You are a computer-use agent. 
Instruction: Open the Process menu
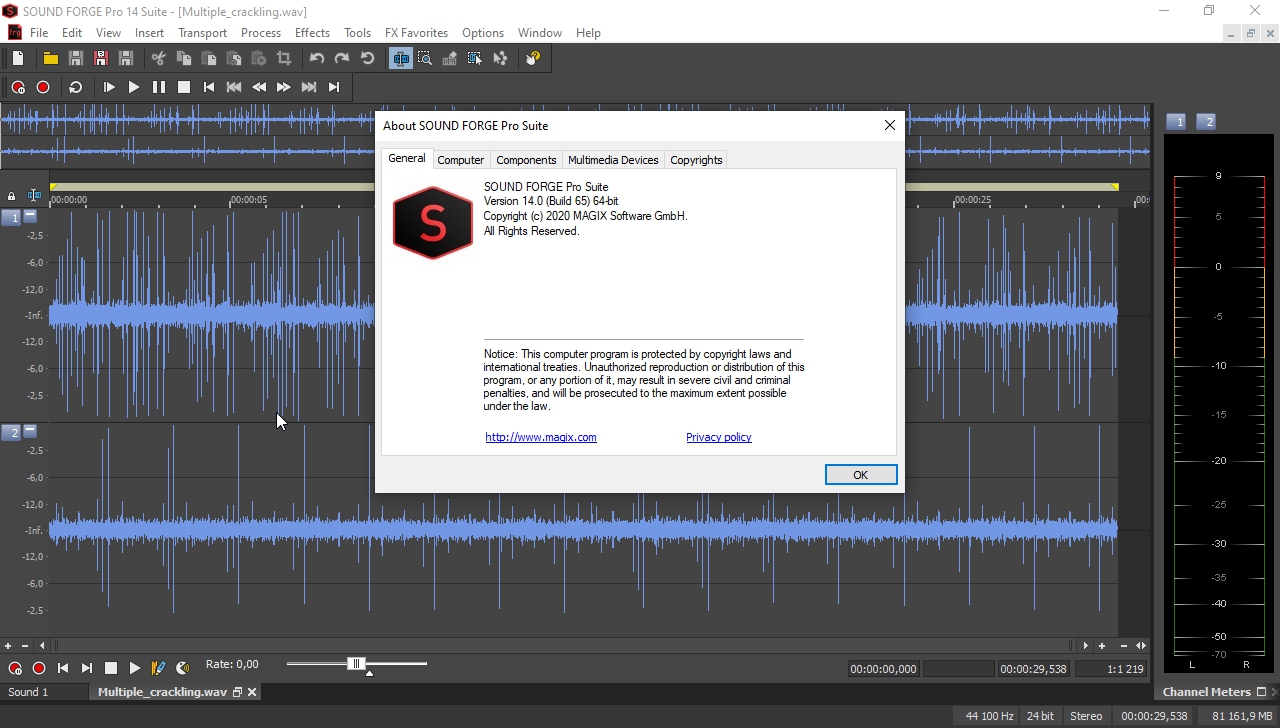(x=261, y=33)
